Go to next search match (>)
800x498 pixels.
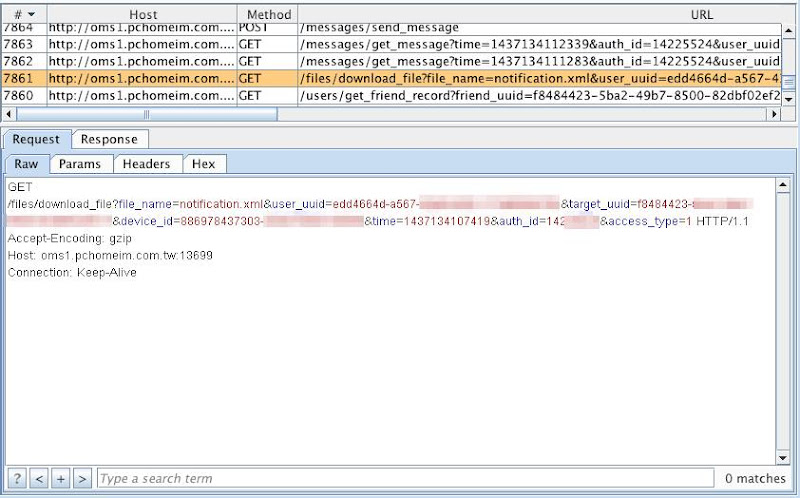click(x=82, y=479)
